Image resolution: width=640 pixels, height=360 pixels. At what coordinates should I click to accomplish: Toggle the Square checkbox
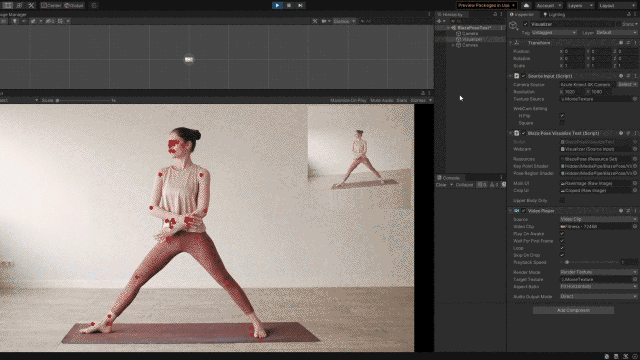tap(562, 123)
